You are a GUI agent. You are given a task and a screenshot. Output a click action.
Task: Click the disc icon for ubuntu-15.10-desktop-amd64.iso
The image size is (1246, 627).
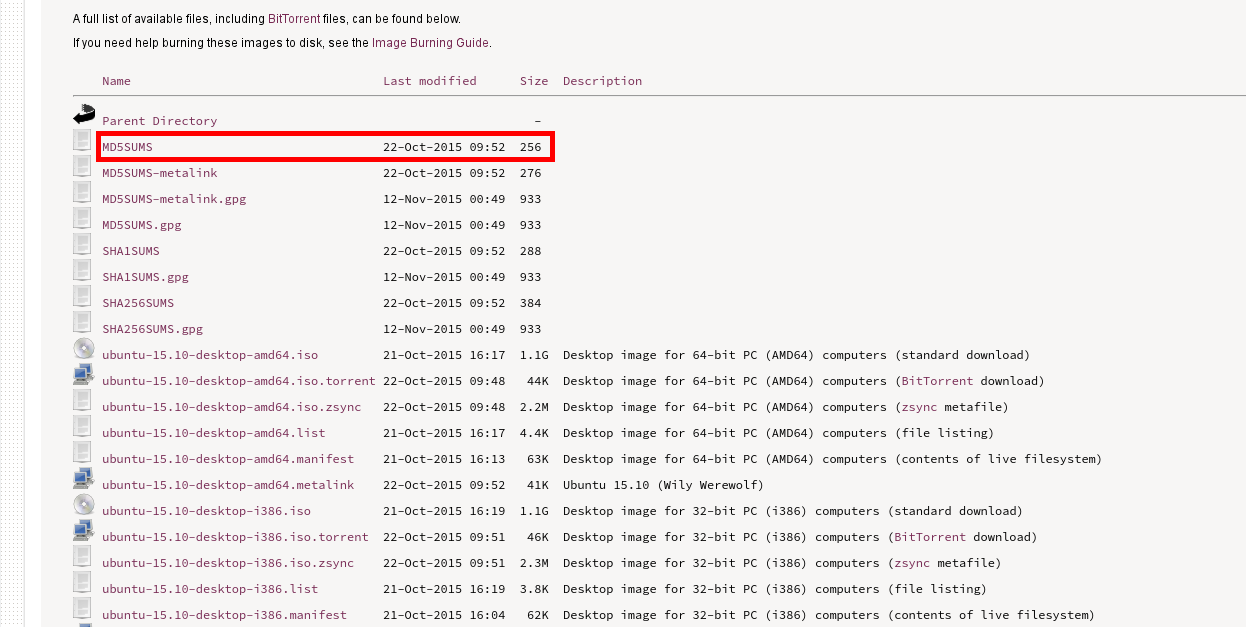83,349
